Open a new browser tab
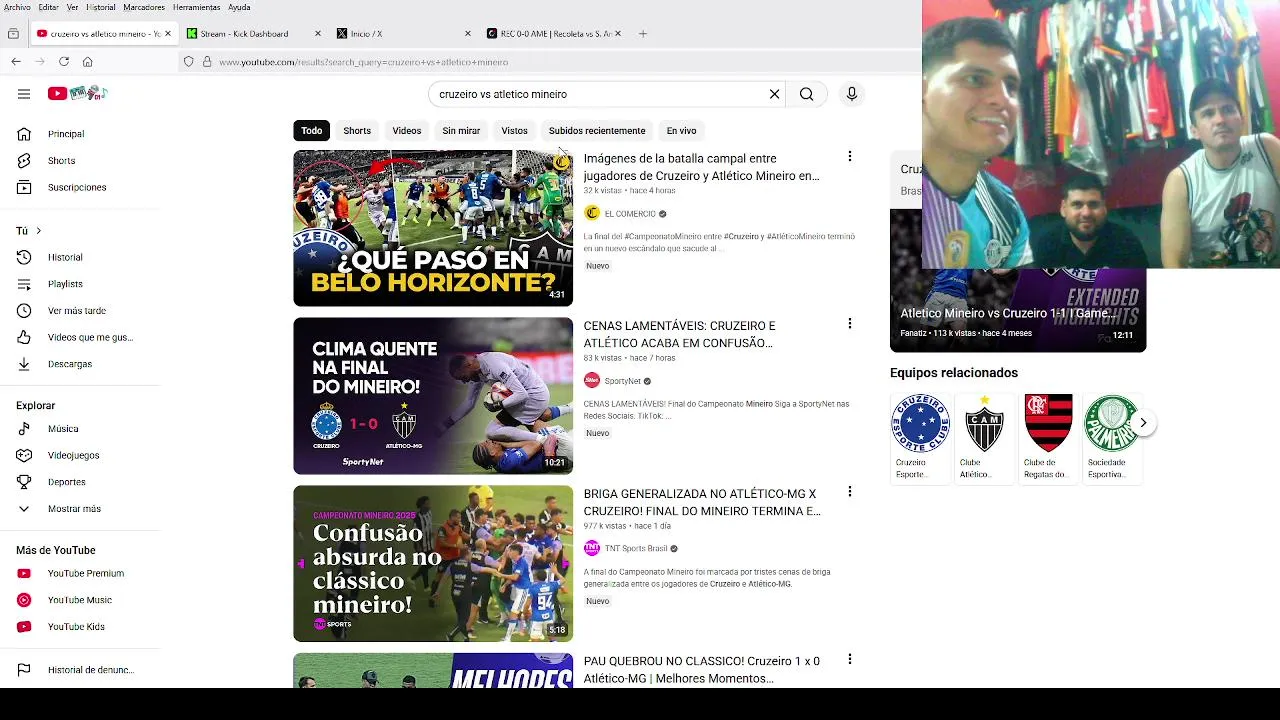 643,34
